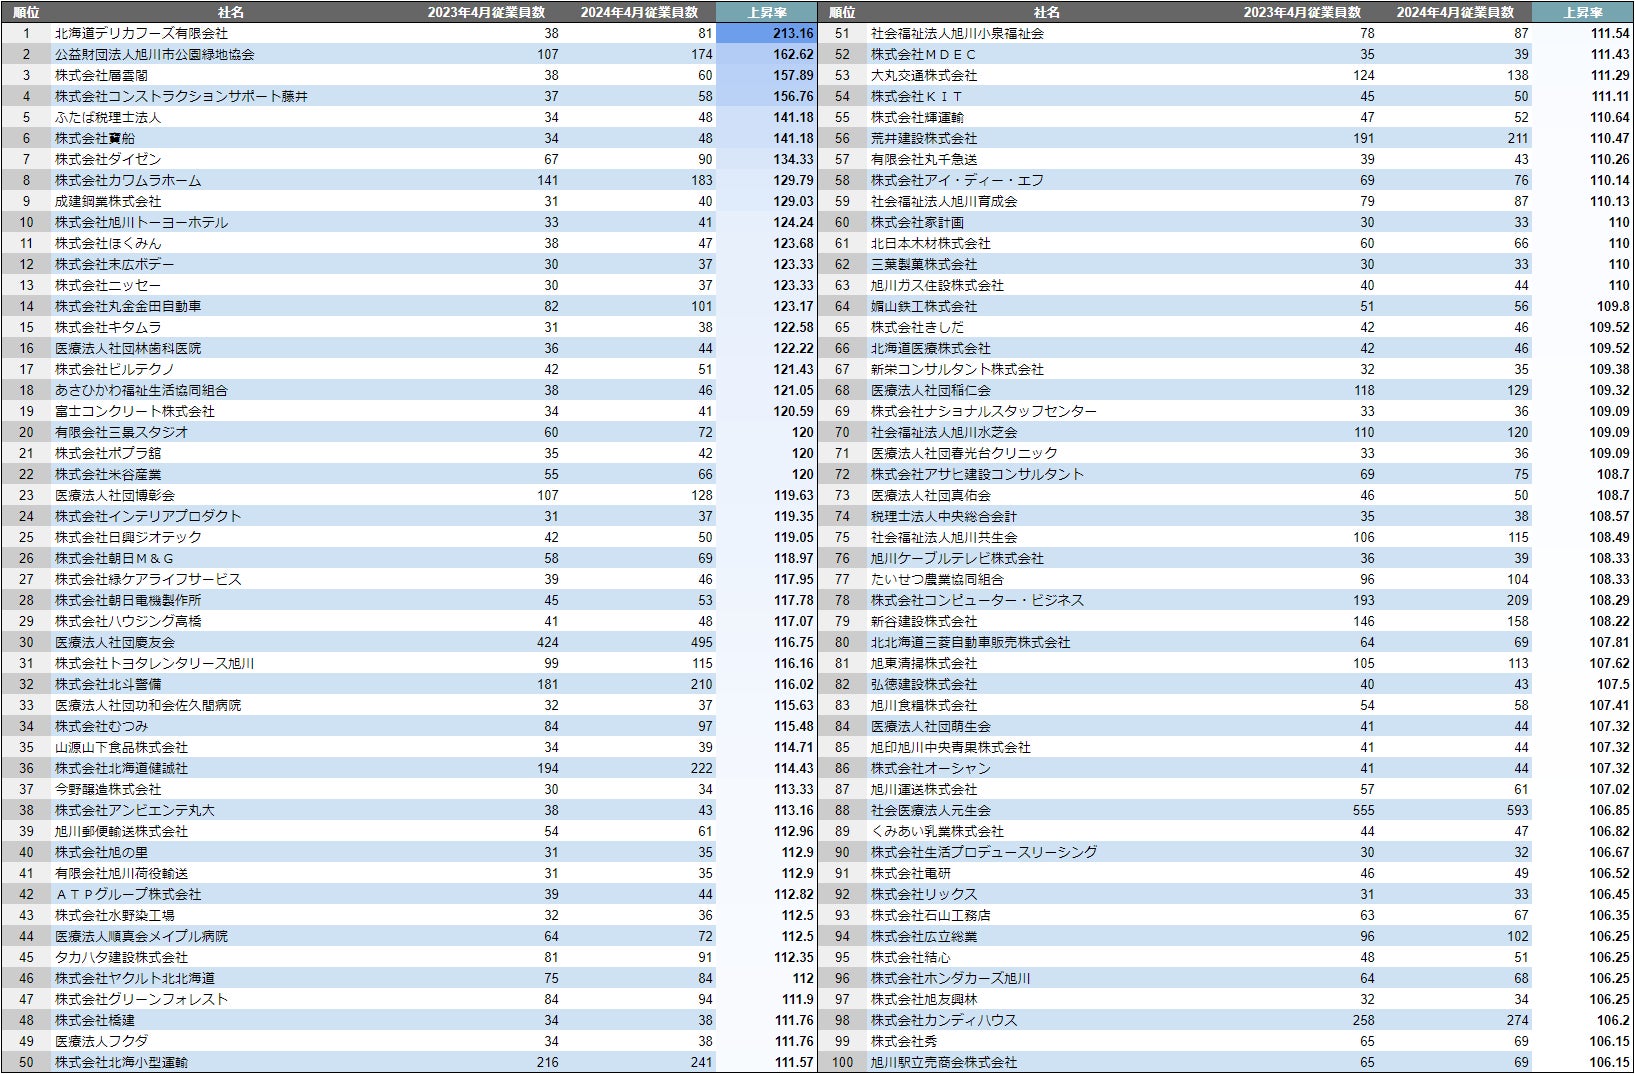1635x1074 pixels.
Task: Click the くみあい乳業株式会社 cell
Action: pyautogui.click(x=937, y=831)
